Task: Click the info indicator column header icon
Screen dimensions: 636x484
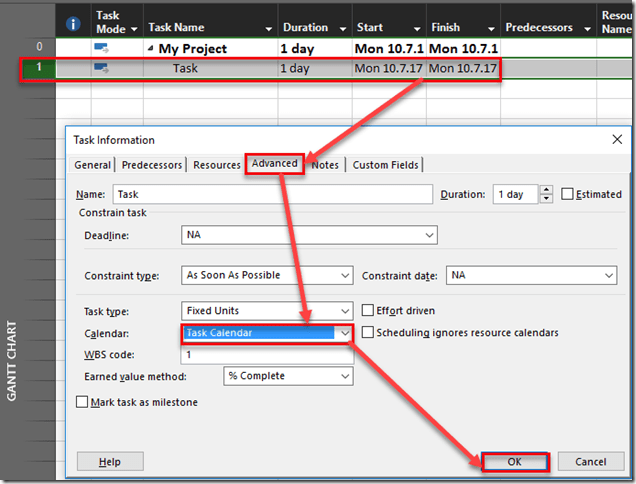Action: [x=72, y=23]
